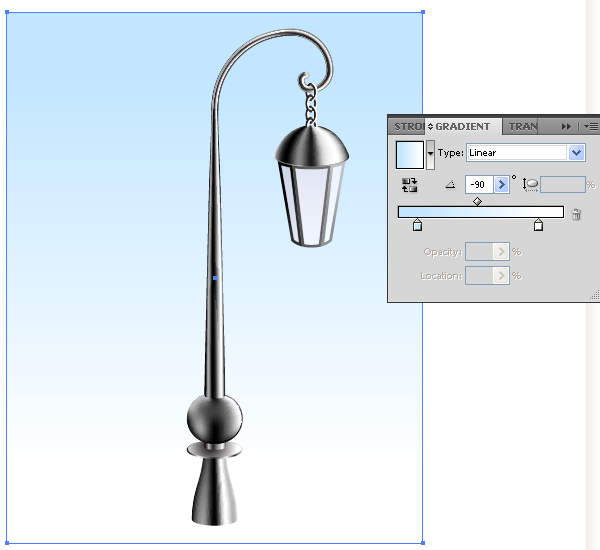Click the flared lamp post base
Image resolution: width=600 pixels, height=550 pixels.
(215, 491)
